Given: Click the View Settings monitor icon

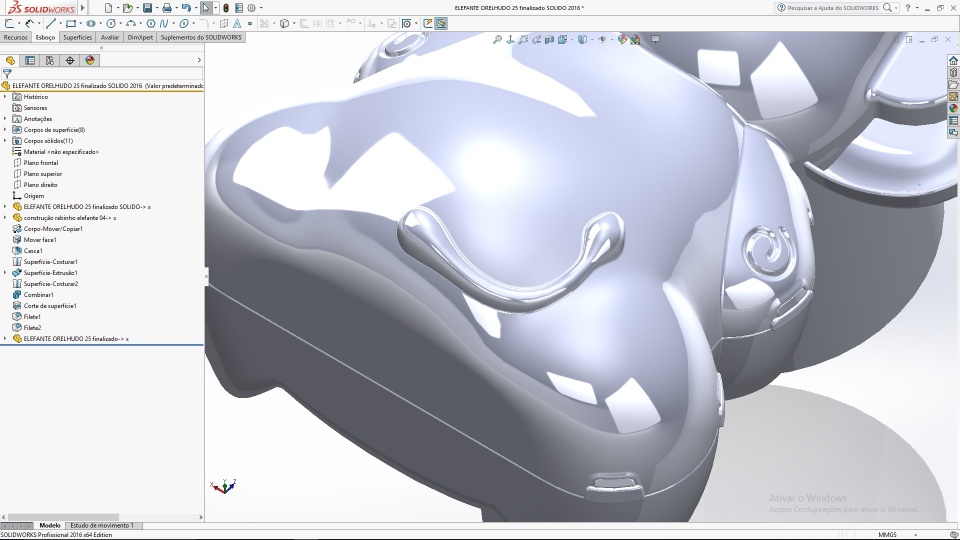Looking at the screenshot, I should click(655, 39).
